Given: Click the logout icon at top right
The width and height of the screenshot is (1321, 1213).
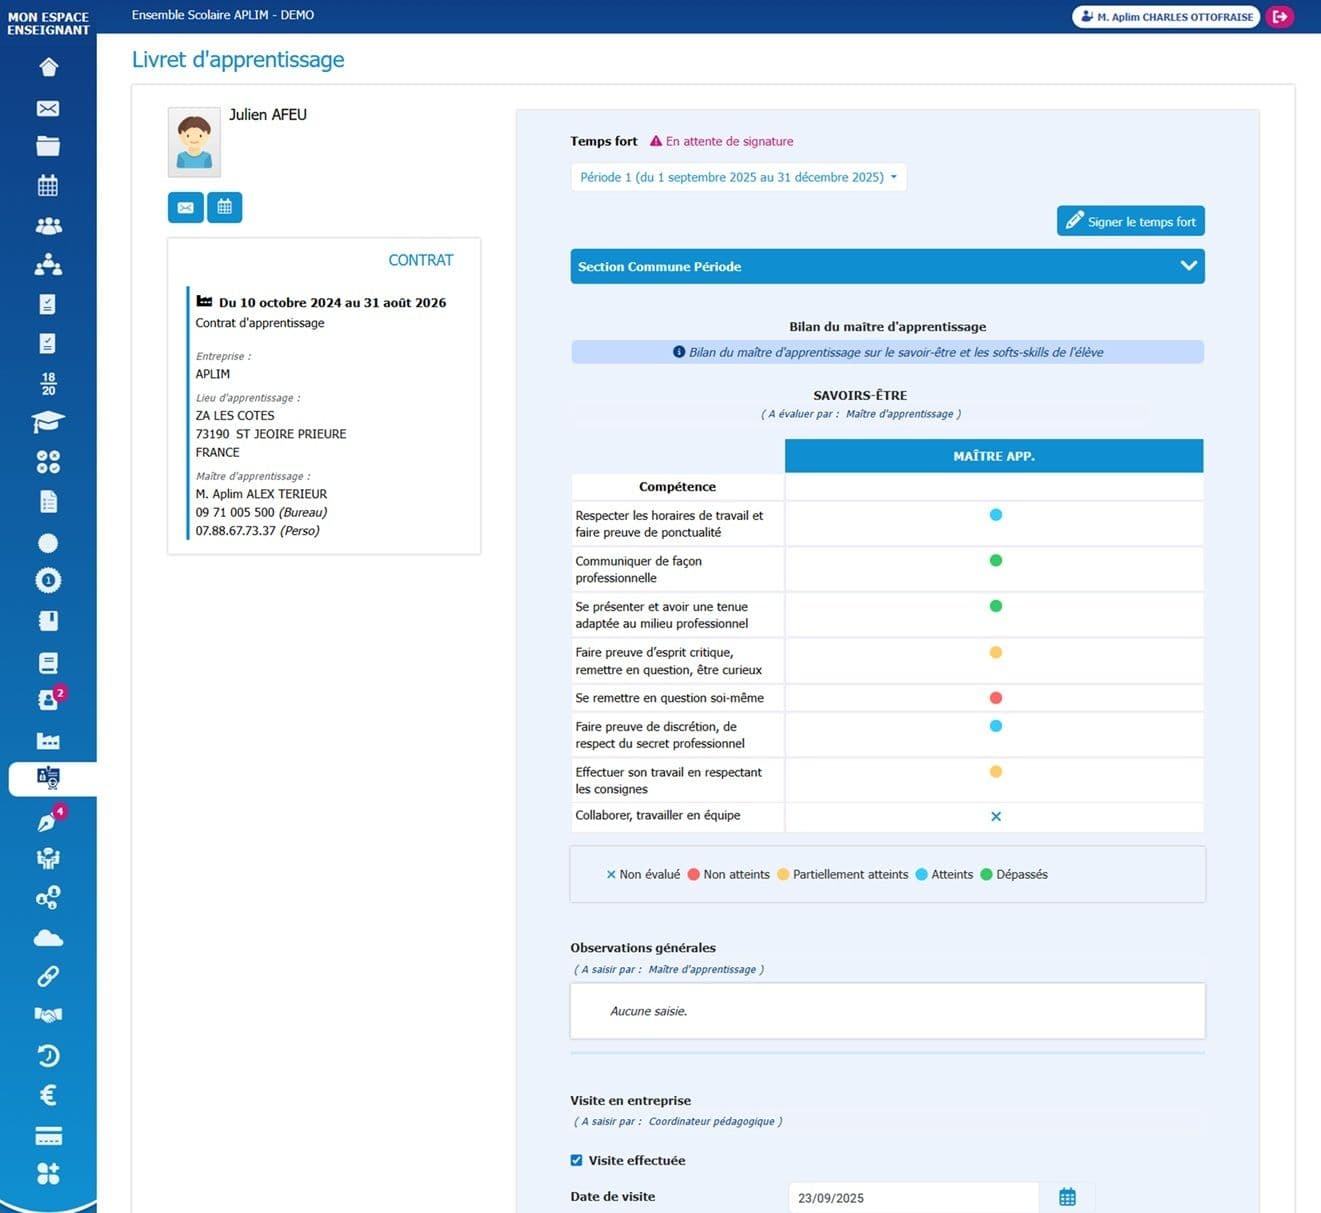Looking at the screenshot, I should [x=1279, y=16].
